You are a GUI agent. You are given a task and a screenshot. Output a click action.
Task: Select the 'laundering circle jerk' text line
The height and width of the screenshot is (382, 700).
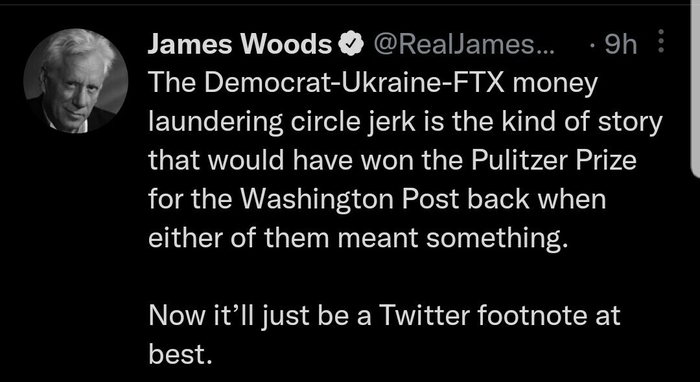pyautogui.click(x=405, y=123)
